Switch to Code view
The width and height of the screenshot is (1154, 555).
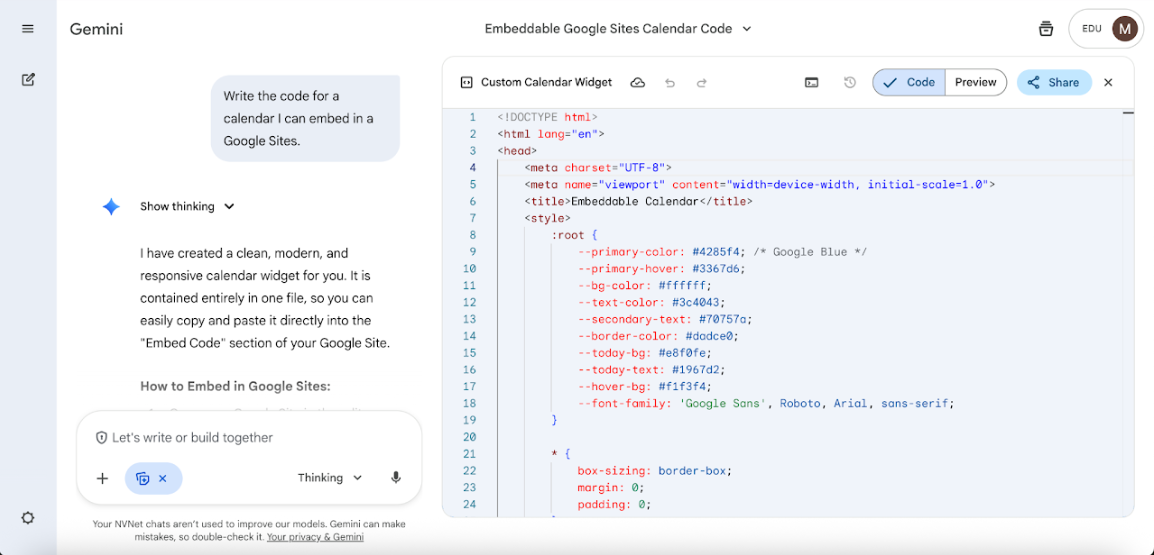point(909,82)
